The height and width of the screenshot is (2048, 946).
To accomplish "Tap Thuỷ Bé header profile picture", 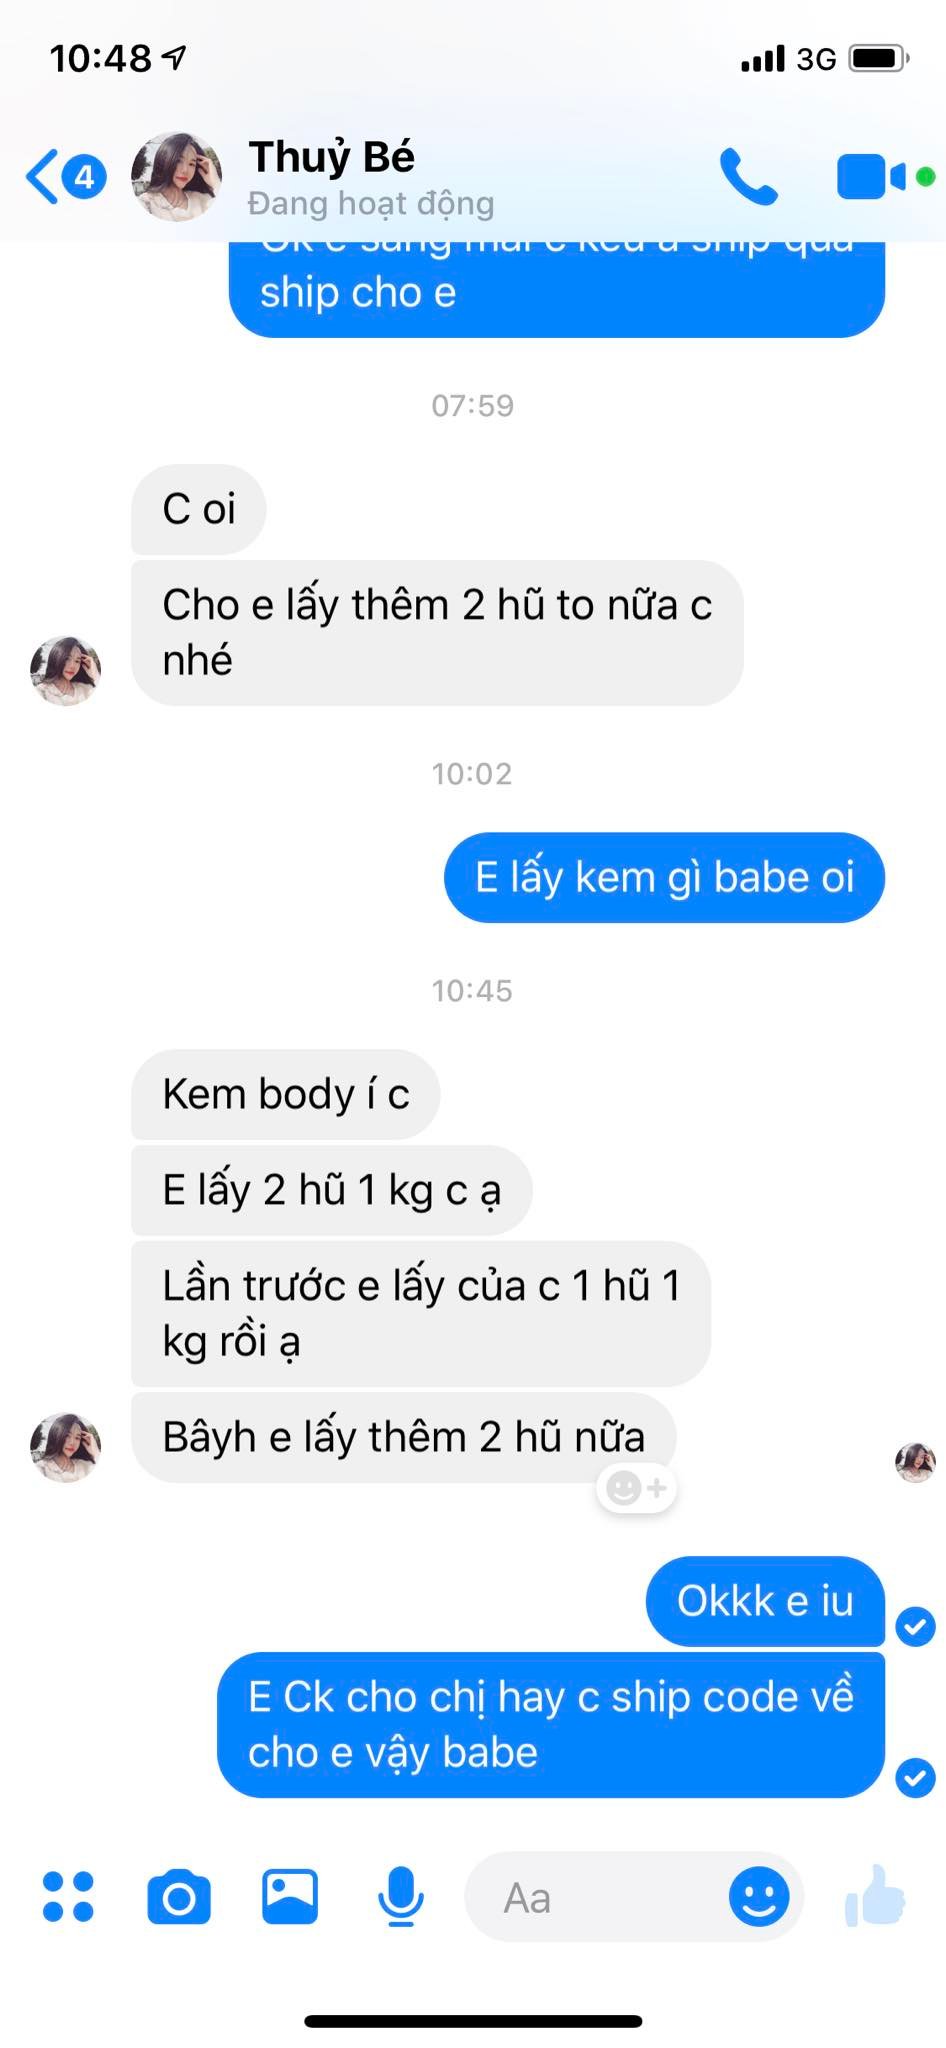I will coord(177,176).
